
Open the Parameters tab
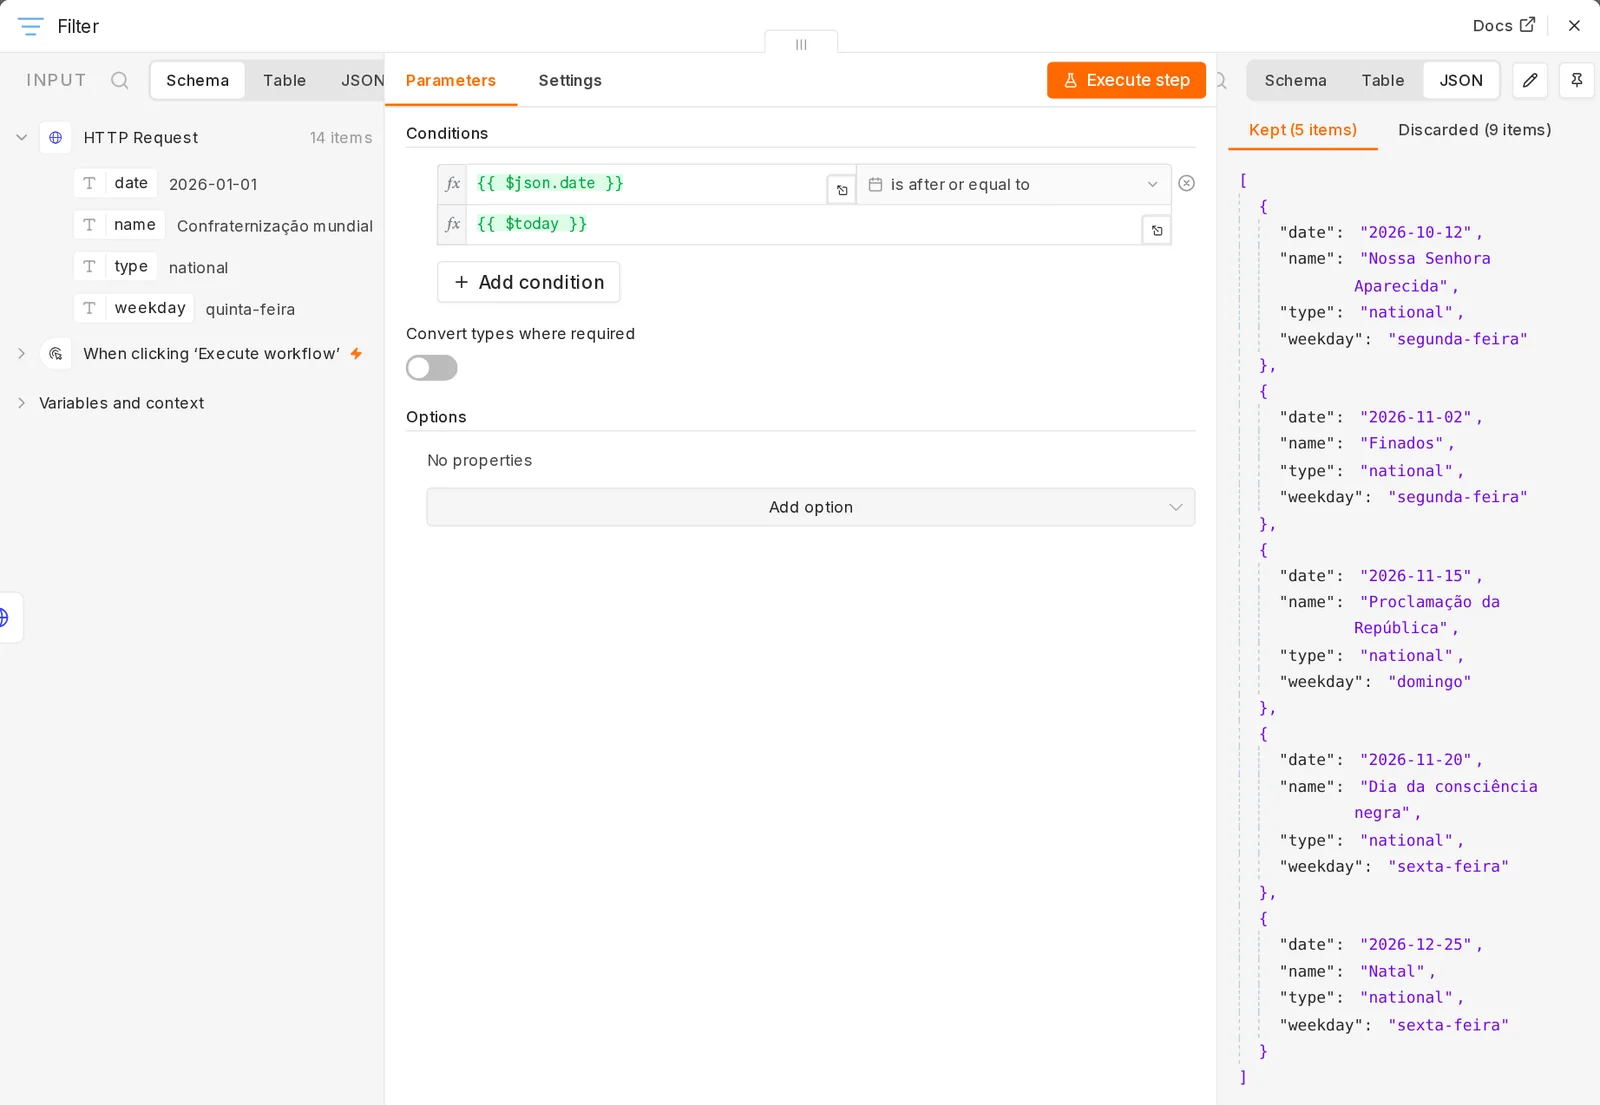(x=451, y=80)
